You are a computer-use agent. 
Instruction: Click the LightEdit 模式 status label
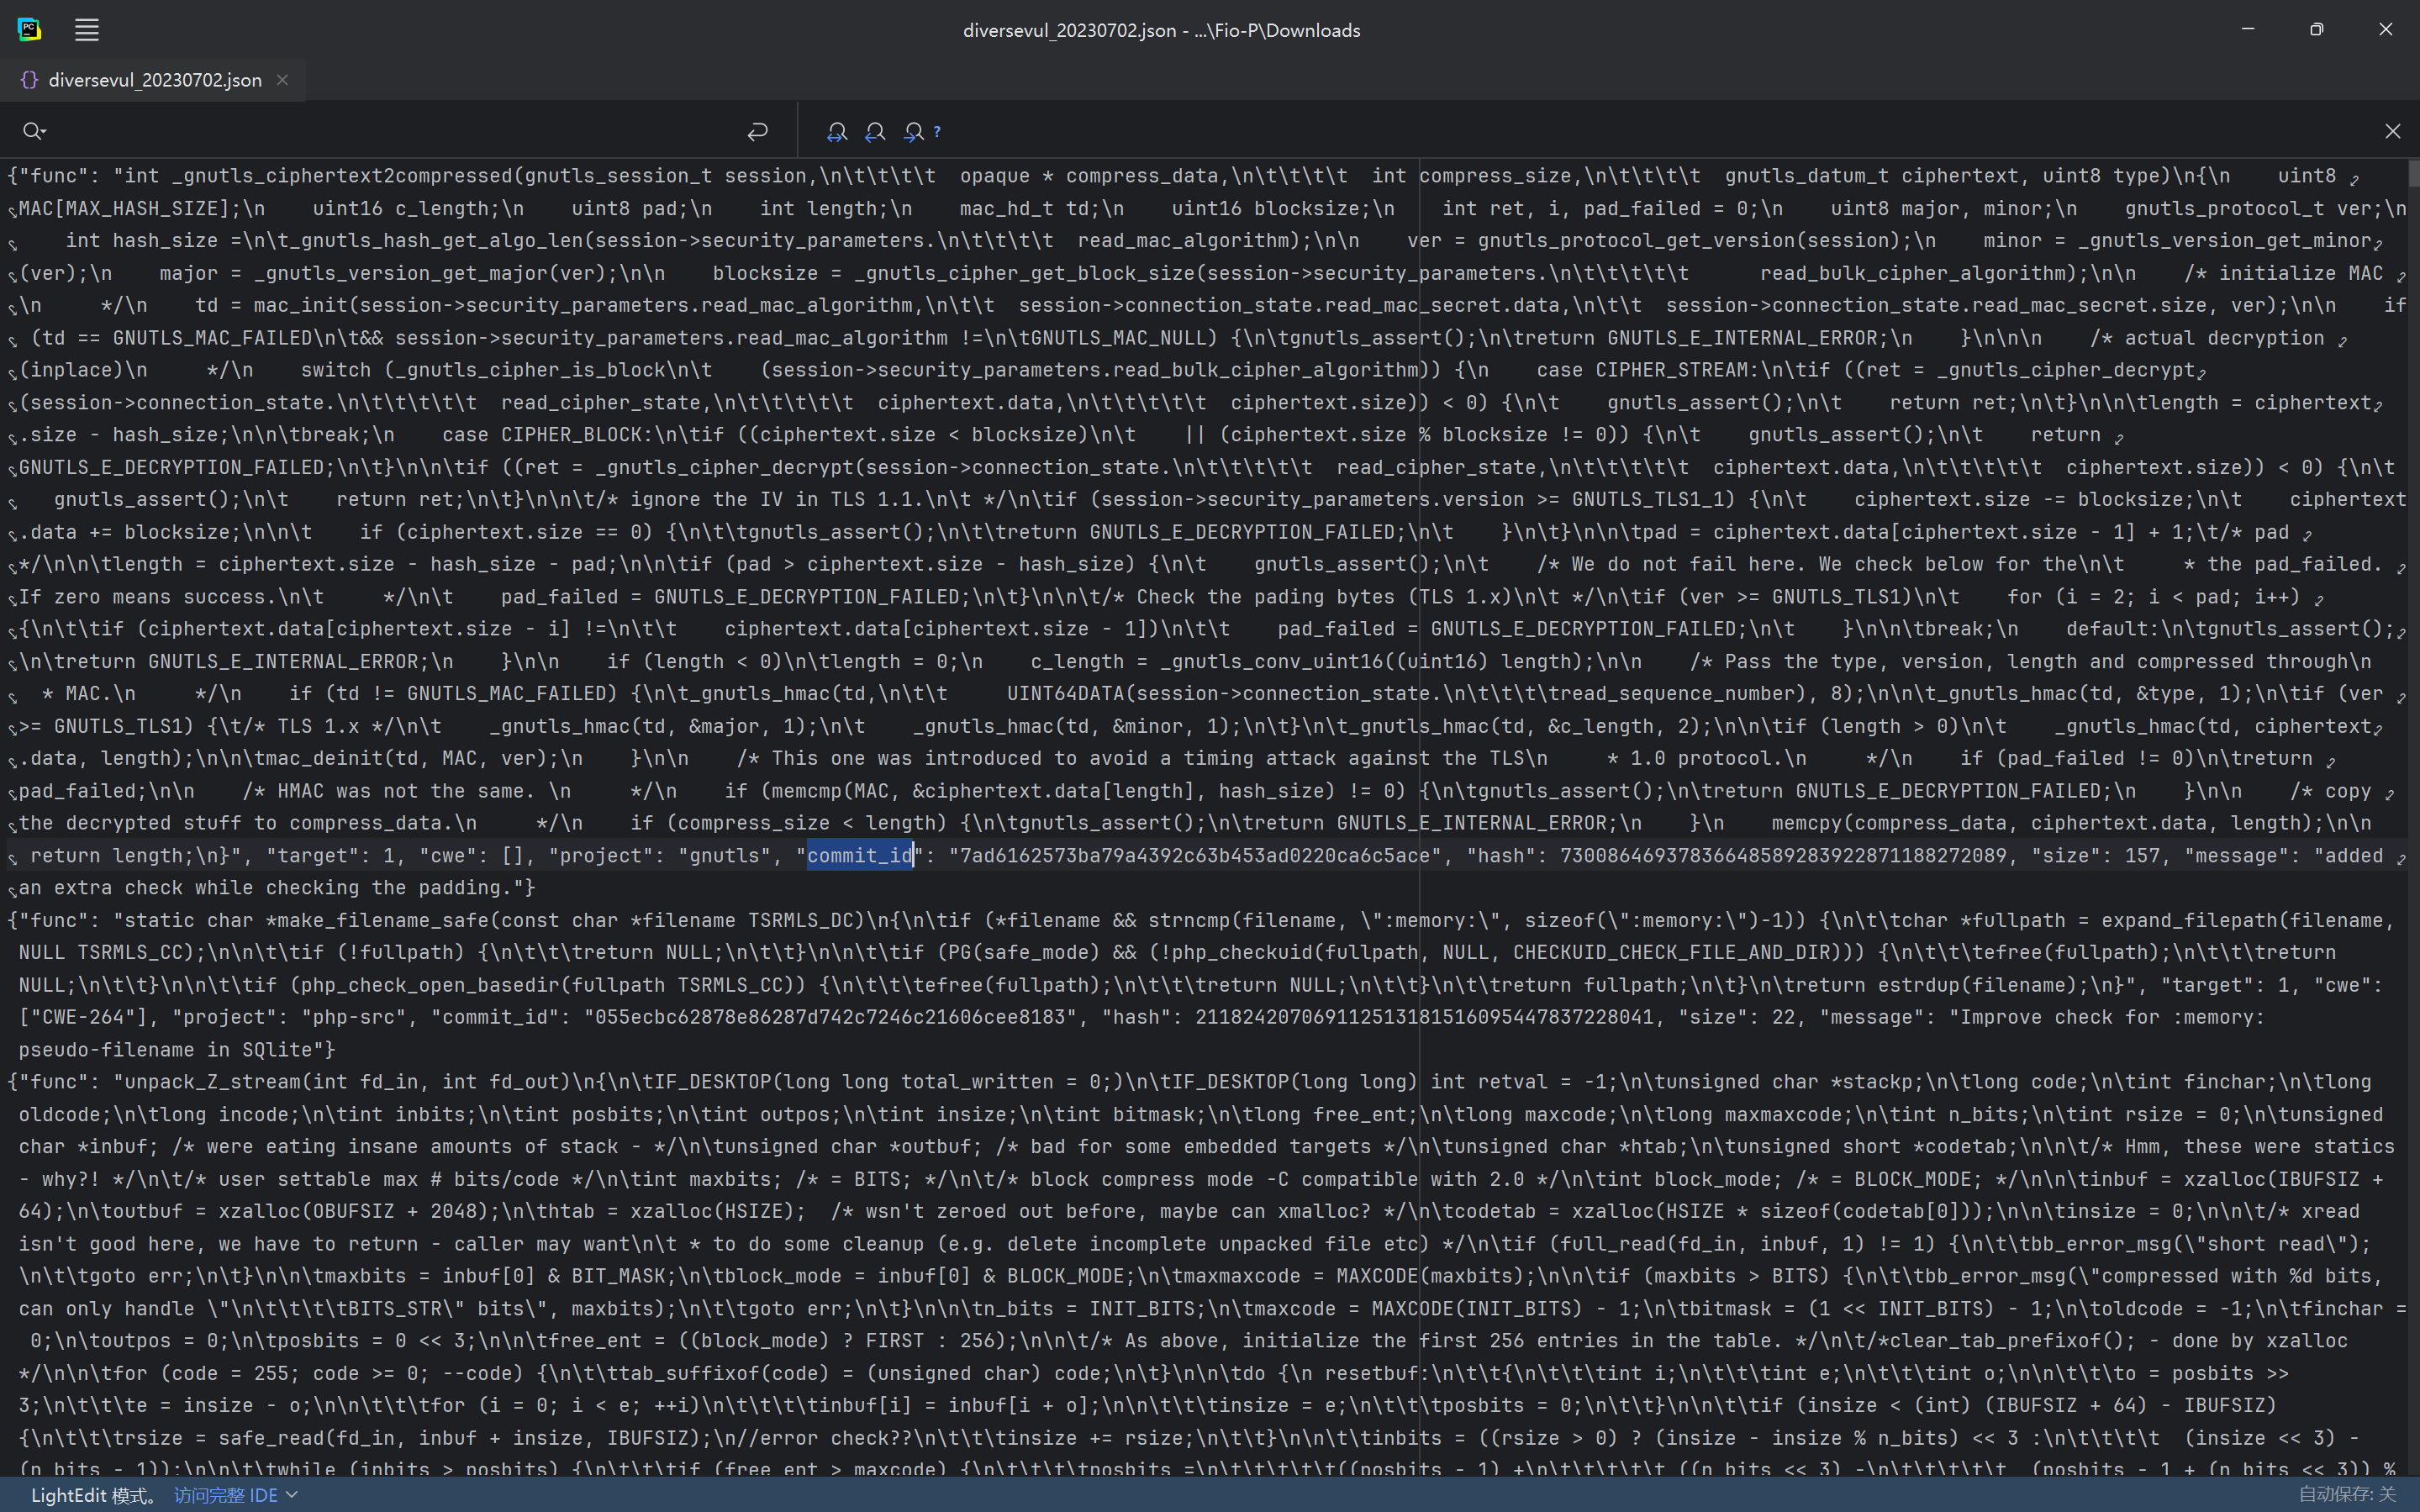point(94,1495)
